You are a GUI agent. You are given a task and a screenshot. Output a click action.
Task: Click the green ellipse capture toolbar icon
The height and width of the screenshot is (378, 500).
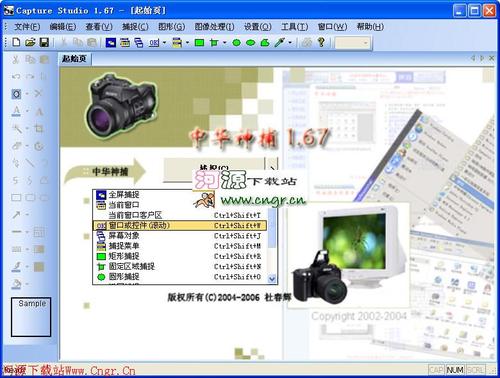(x=250, y=43)
